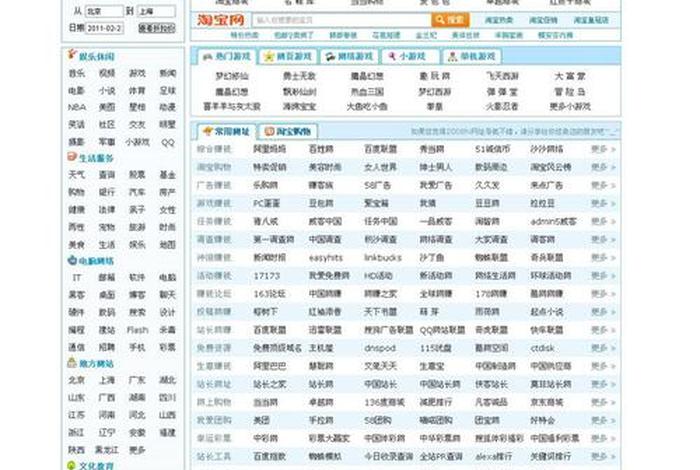Viewport: 700px width, 470px height.
Task: Expand 更多 in the dnspod row
Action: pyautogui.click(x=603, y=348)
